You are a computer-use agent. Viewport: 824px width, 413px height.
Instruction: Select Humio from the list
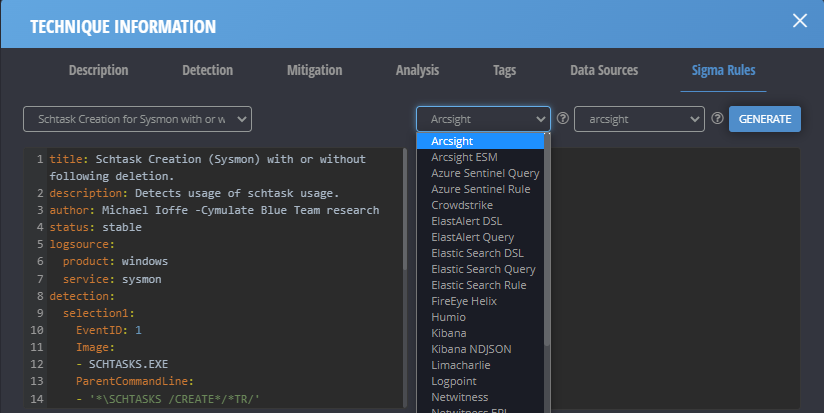click(x=480, y=317)
